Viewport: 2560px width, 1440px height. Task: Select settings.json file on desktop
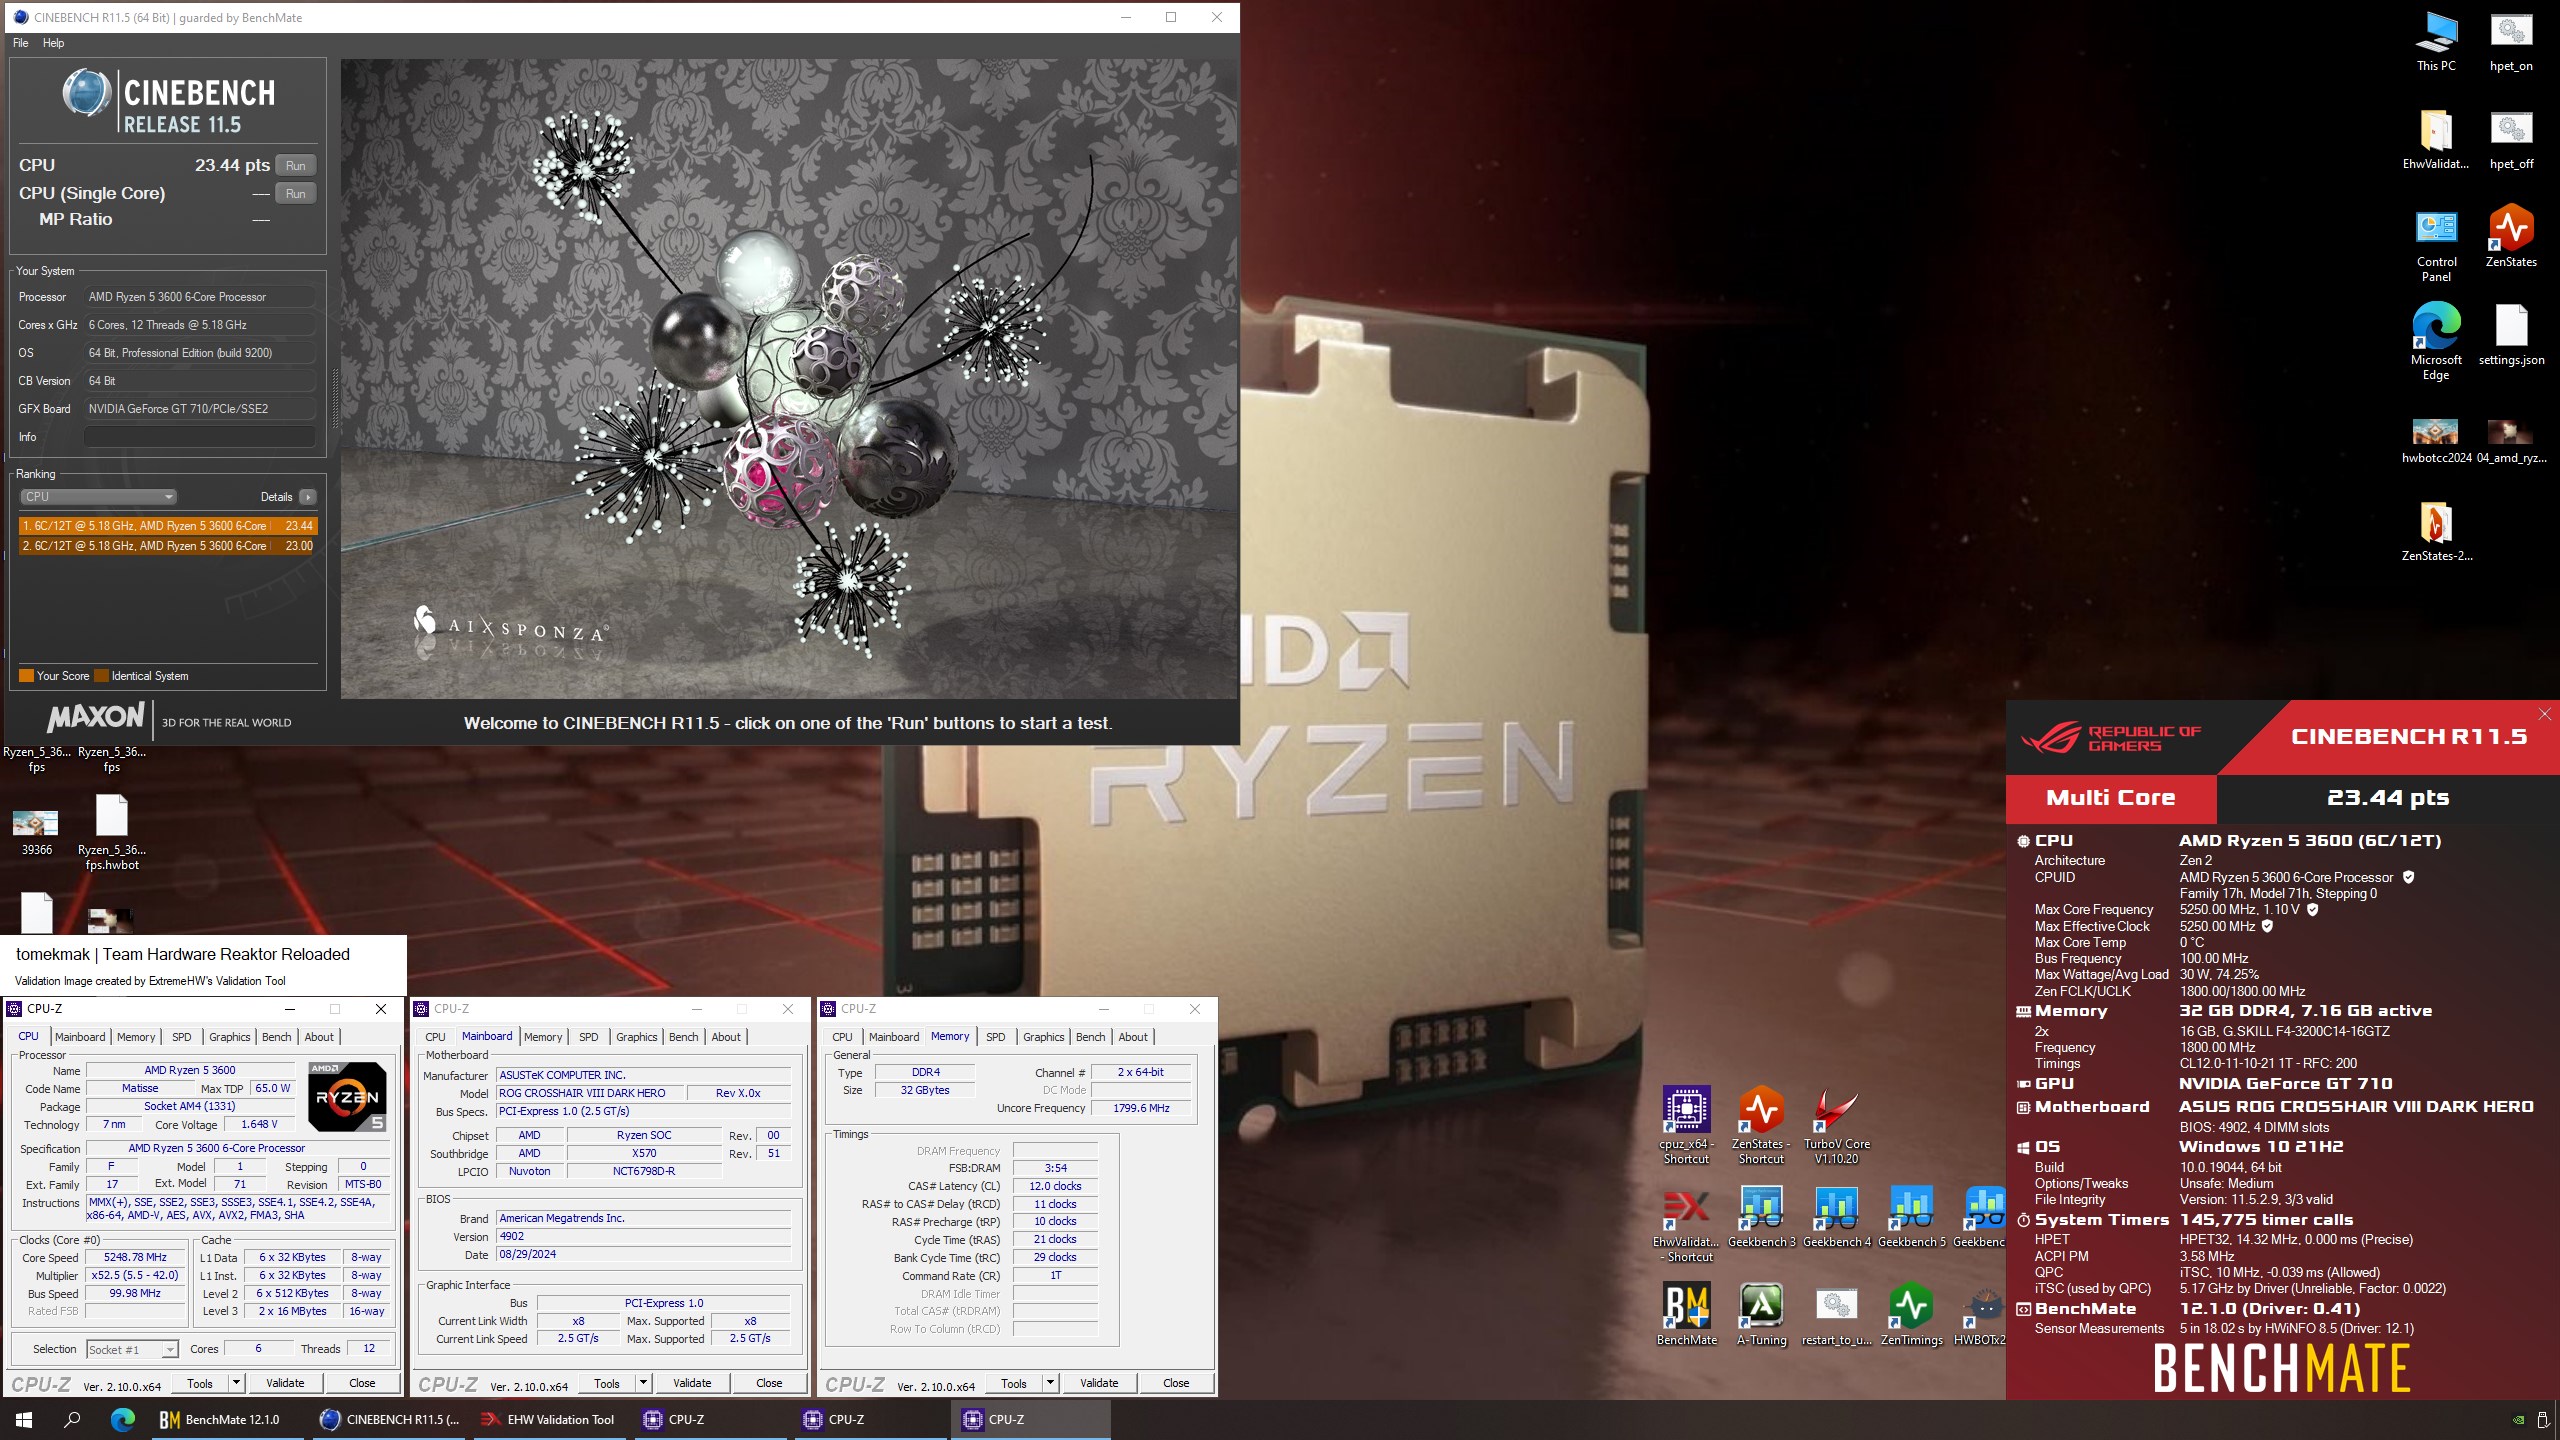point(2510,336)
